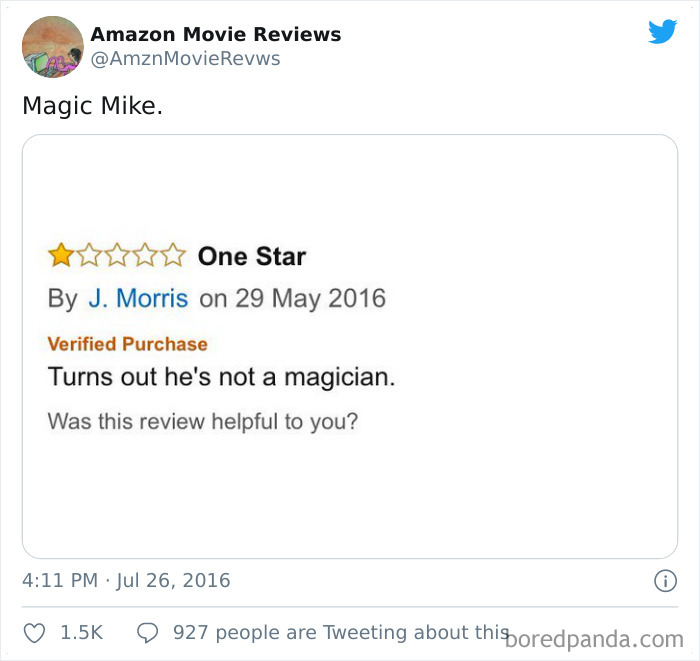Open the tweet info icon

666,581
